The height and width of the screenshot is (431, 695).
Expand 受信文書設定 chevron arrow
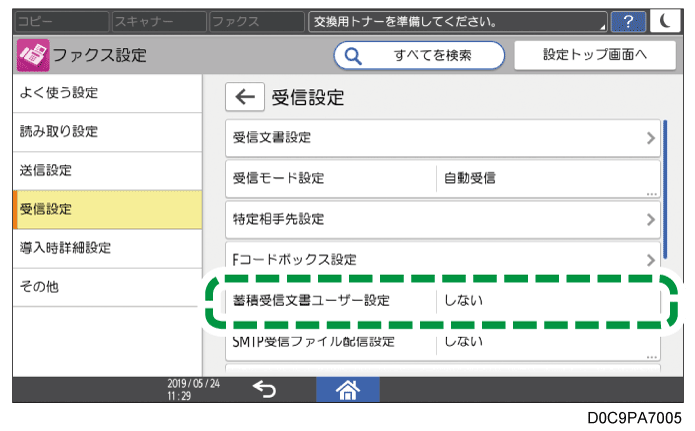tap(650, 138)
